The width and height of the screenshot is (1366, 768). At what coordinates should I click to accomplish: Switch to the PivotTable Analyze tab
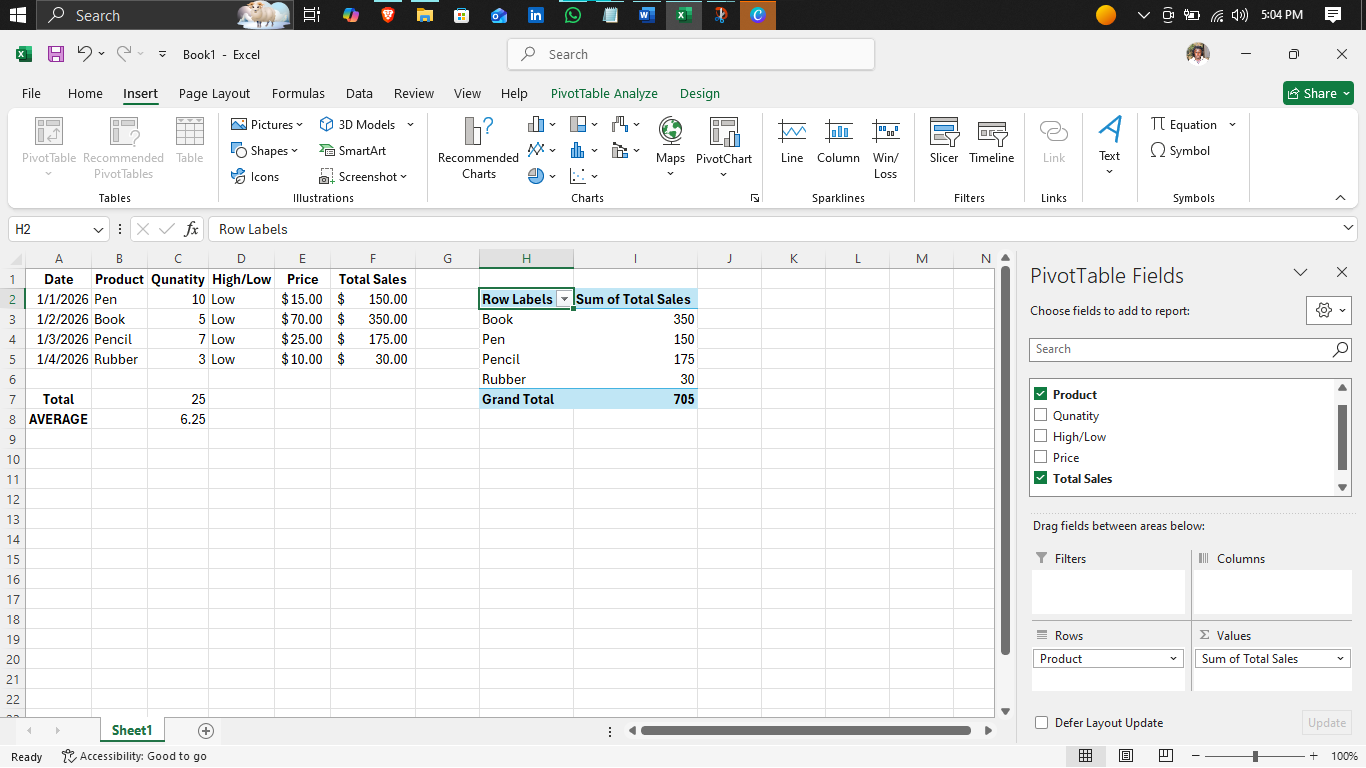tap(604, 93)
